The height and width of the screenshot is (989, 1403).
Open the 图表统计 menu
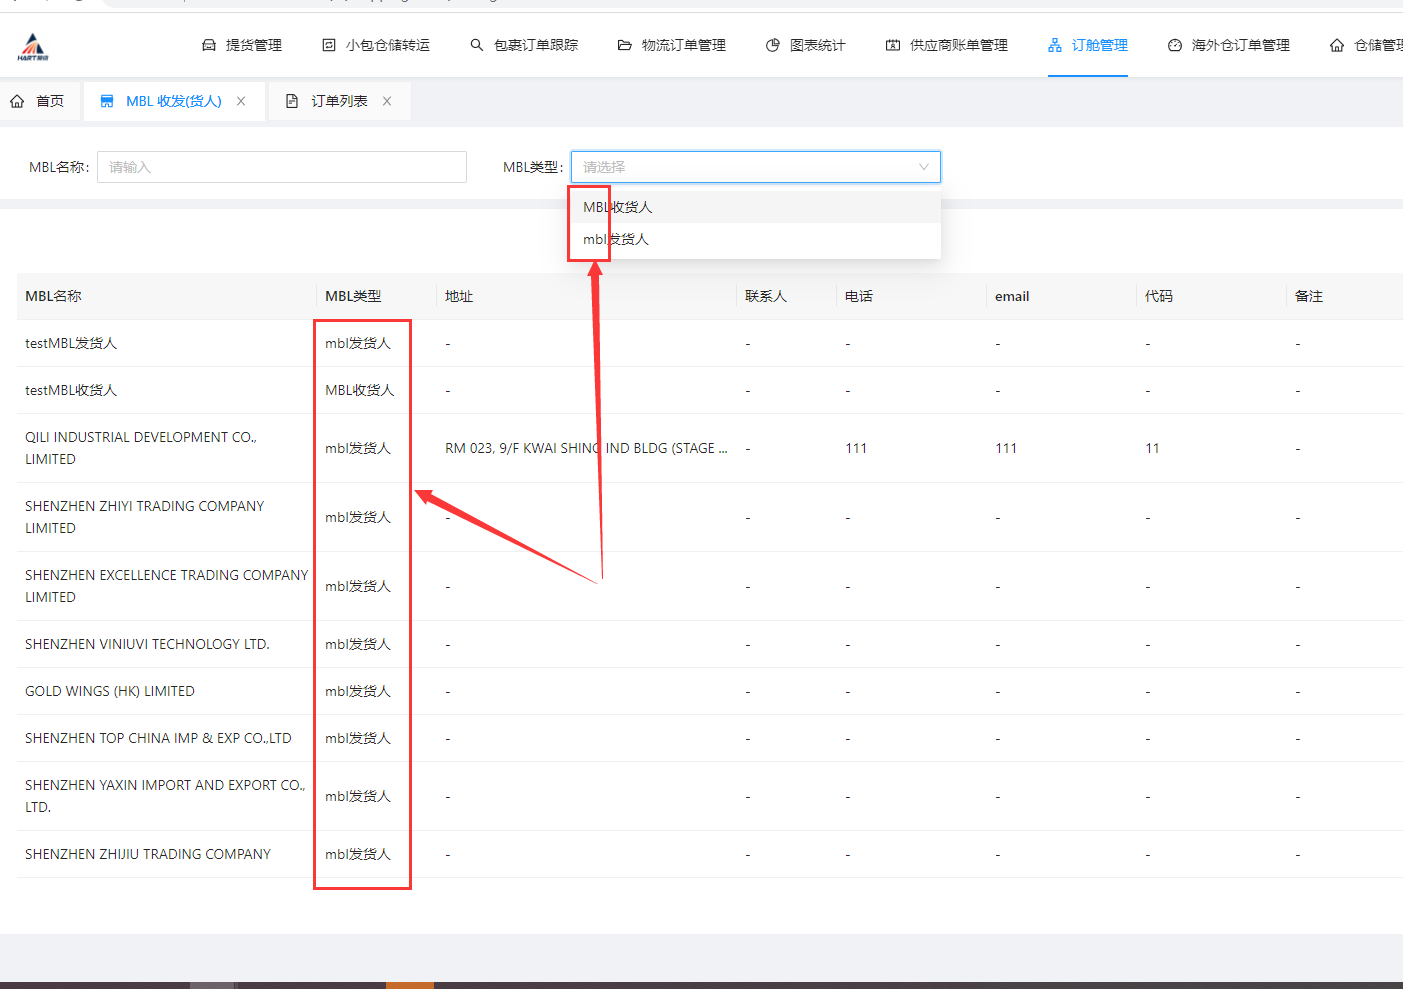pyautogui.click(x=806, y=45)
